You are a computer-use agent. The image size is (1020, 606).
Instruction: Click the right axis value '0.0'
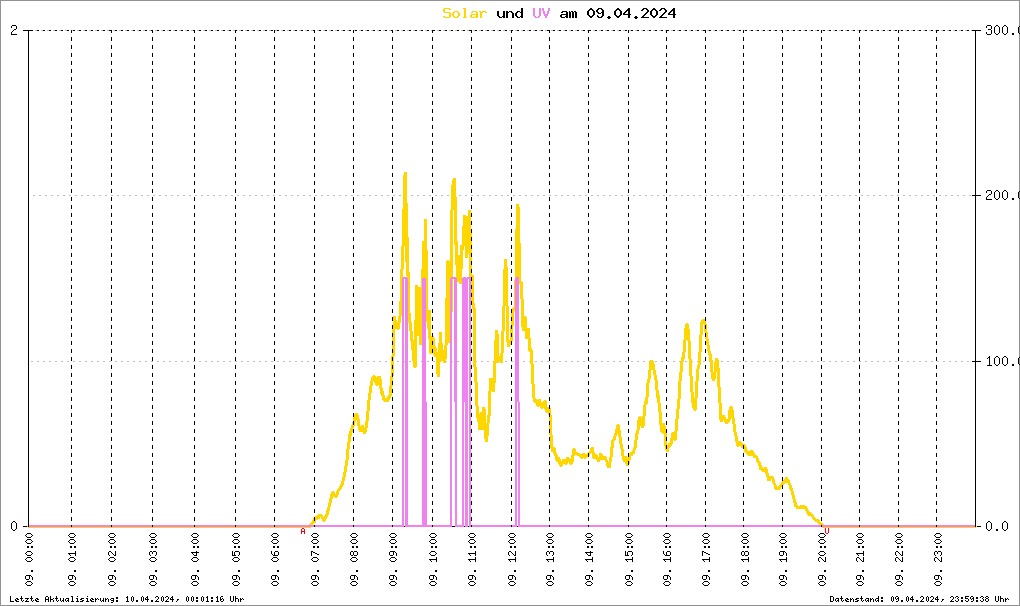997,526
